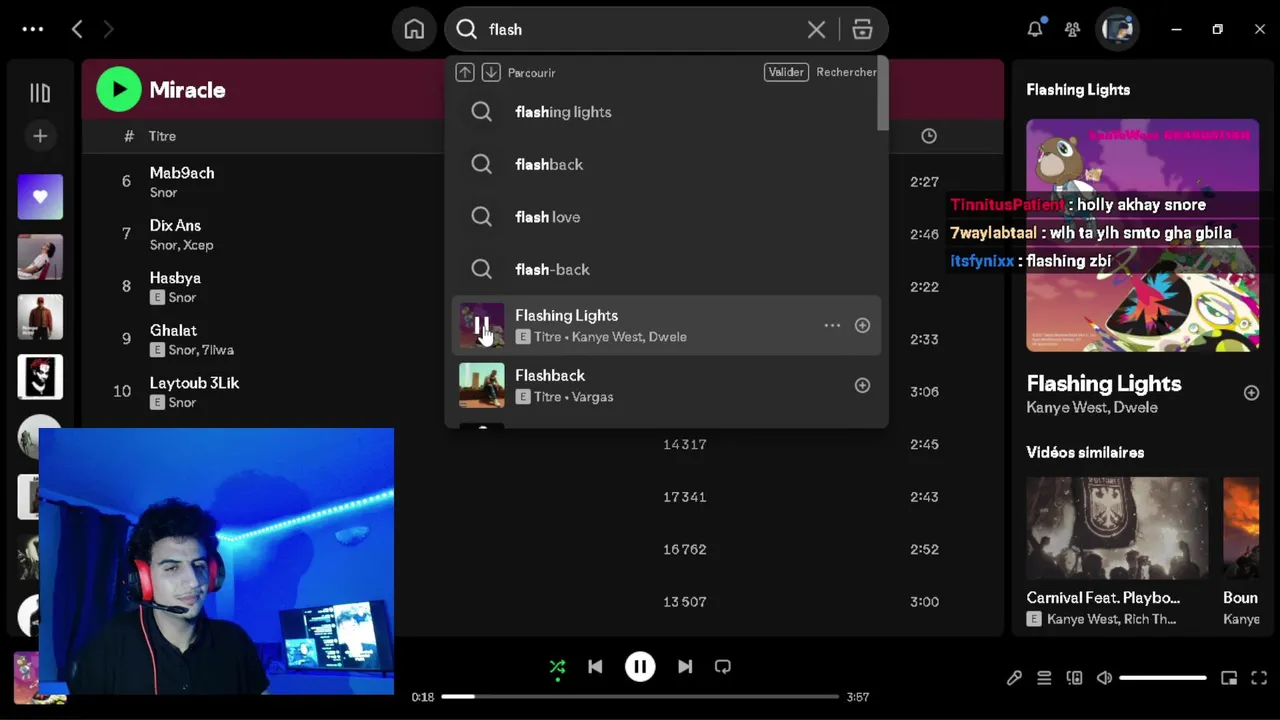Viewport: 1280px width, 720px height.
Task: Open Kanye West, Dwele artist link
Action: click(x=1092, y=407)
